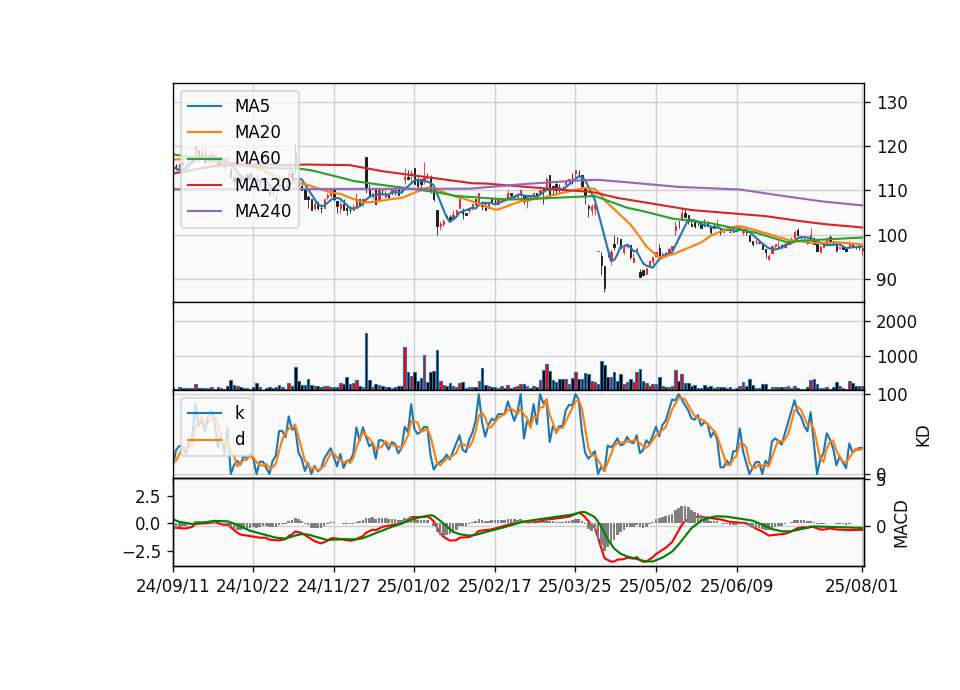Click the blue MA5 legend line
Screen dimensions: 960x690
click(x=204, y=107)
